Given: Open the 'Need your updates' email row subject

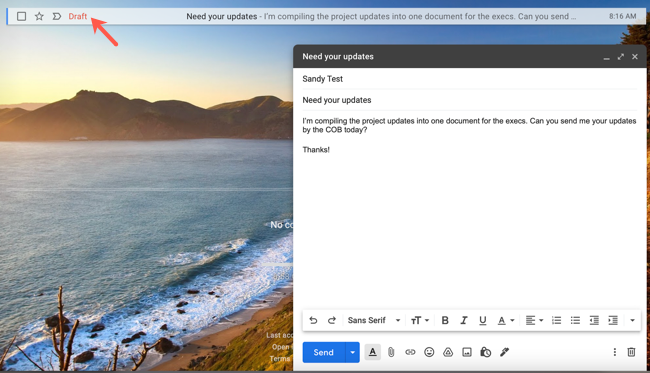Looking at the screenshot, I should 221,16.
